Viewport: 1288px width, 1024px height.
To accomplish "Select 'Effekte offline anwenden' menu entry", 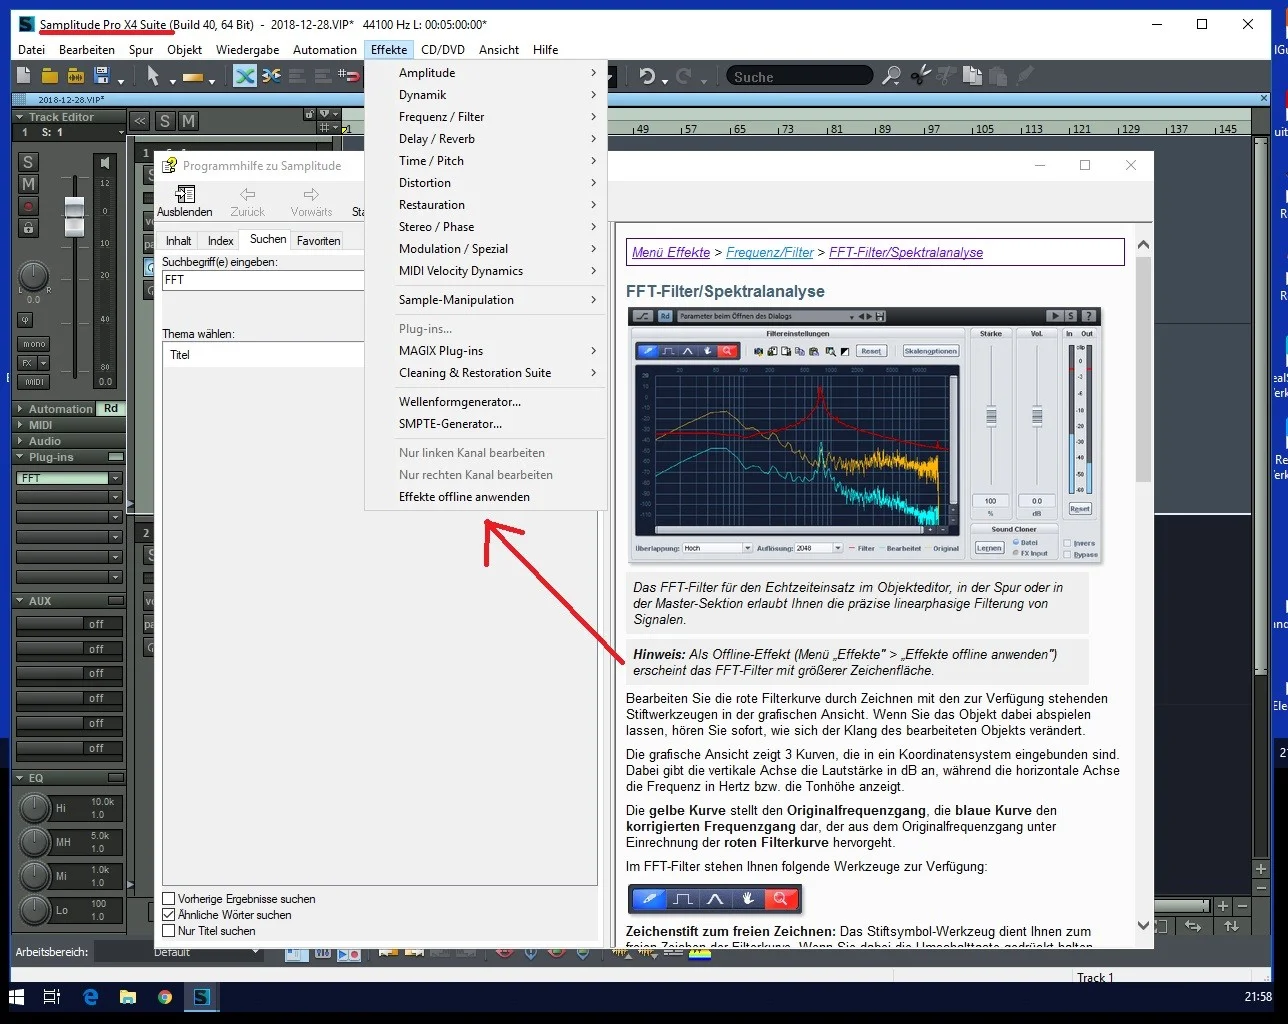I will (x=486, y=497).
